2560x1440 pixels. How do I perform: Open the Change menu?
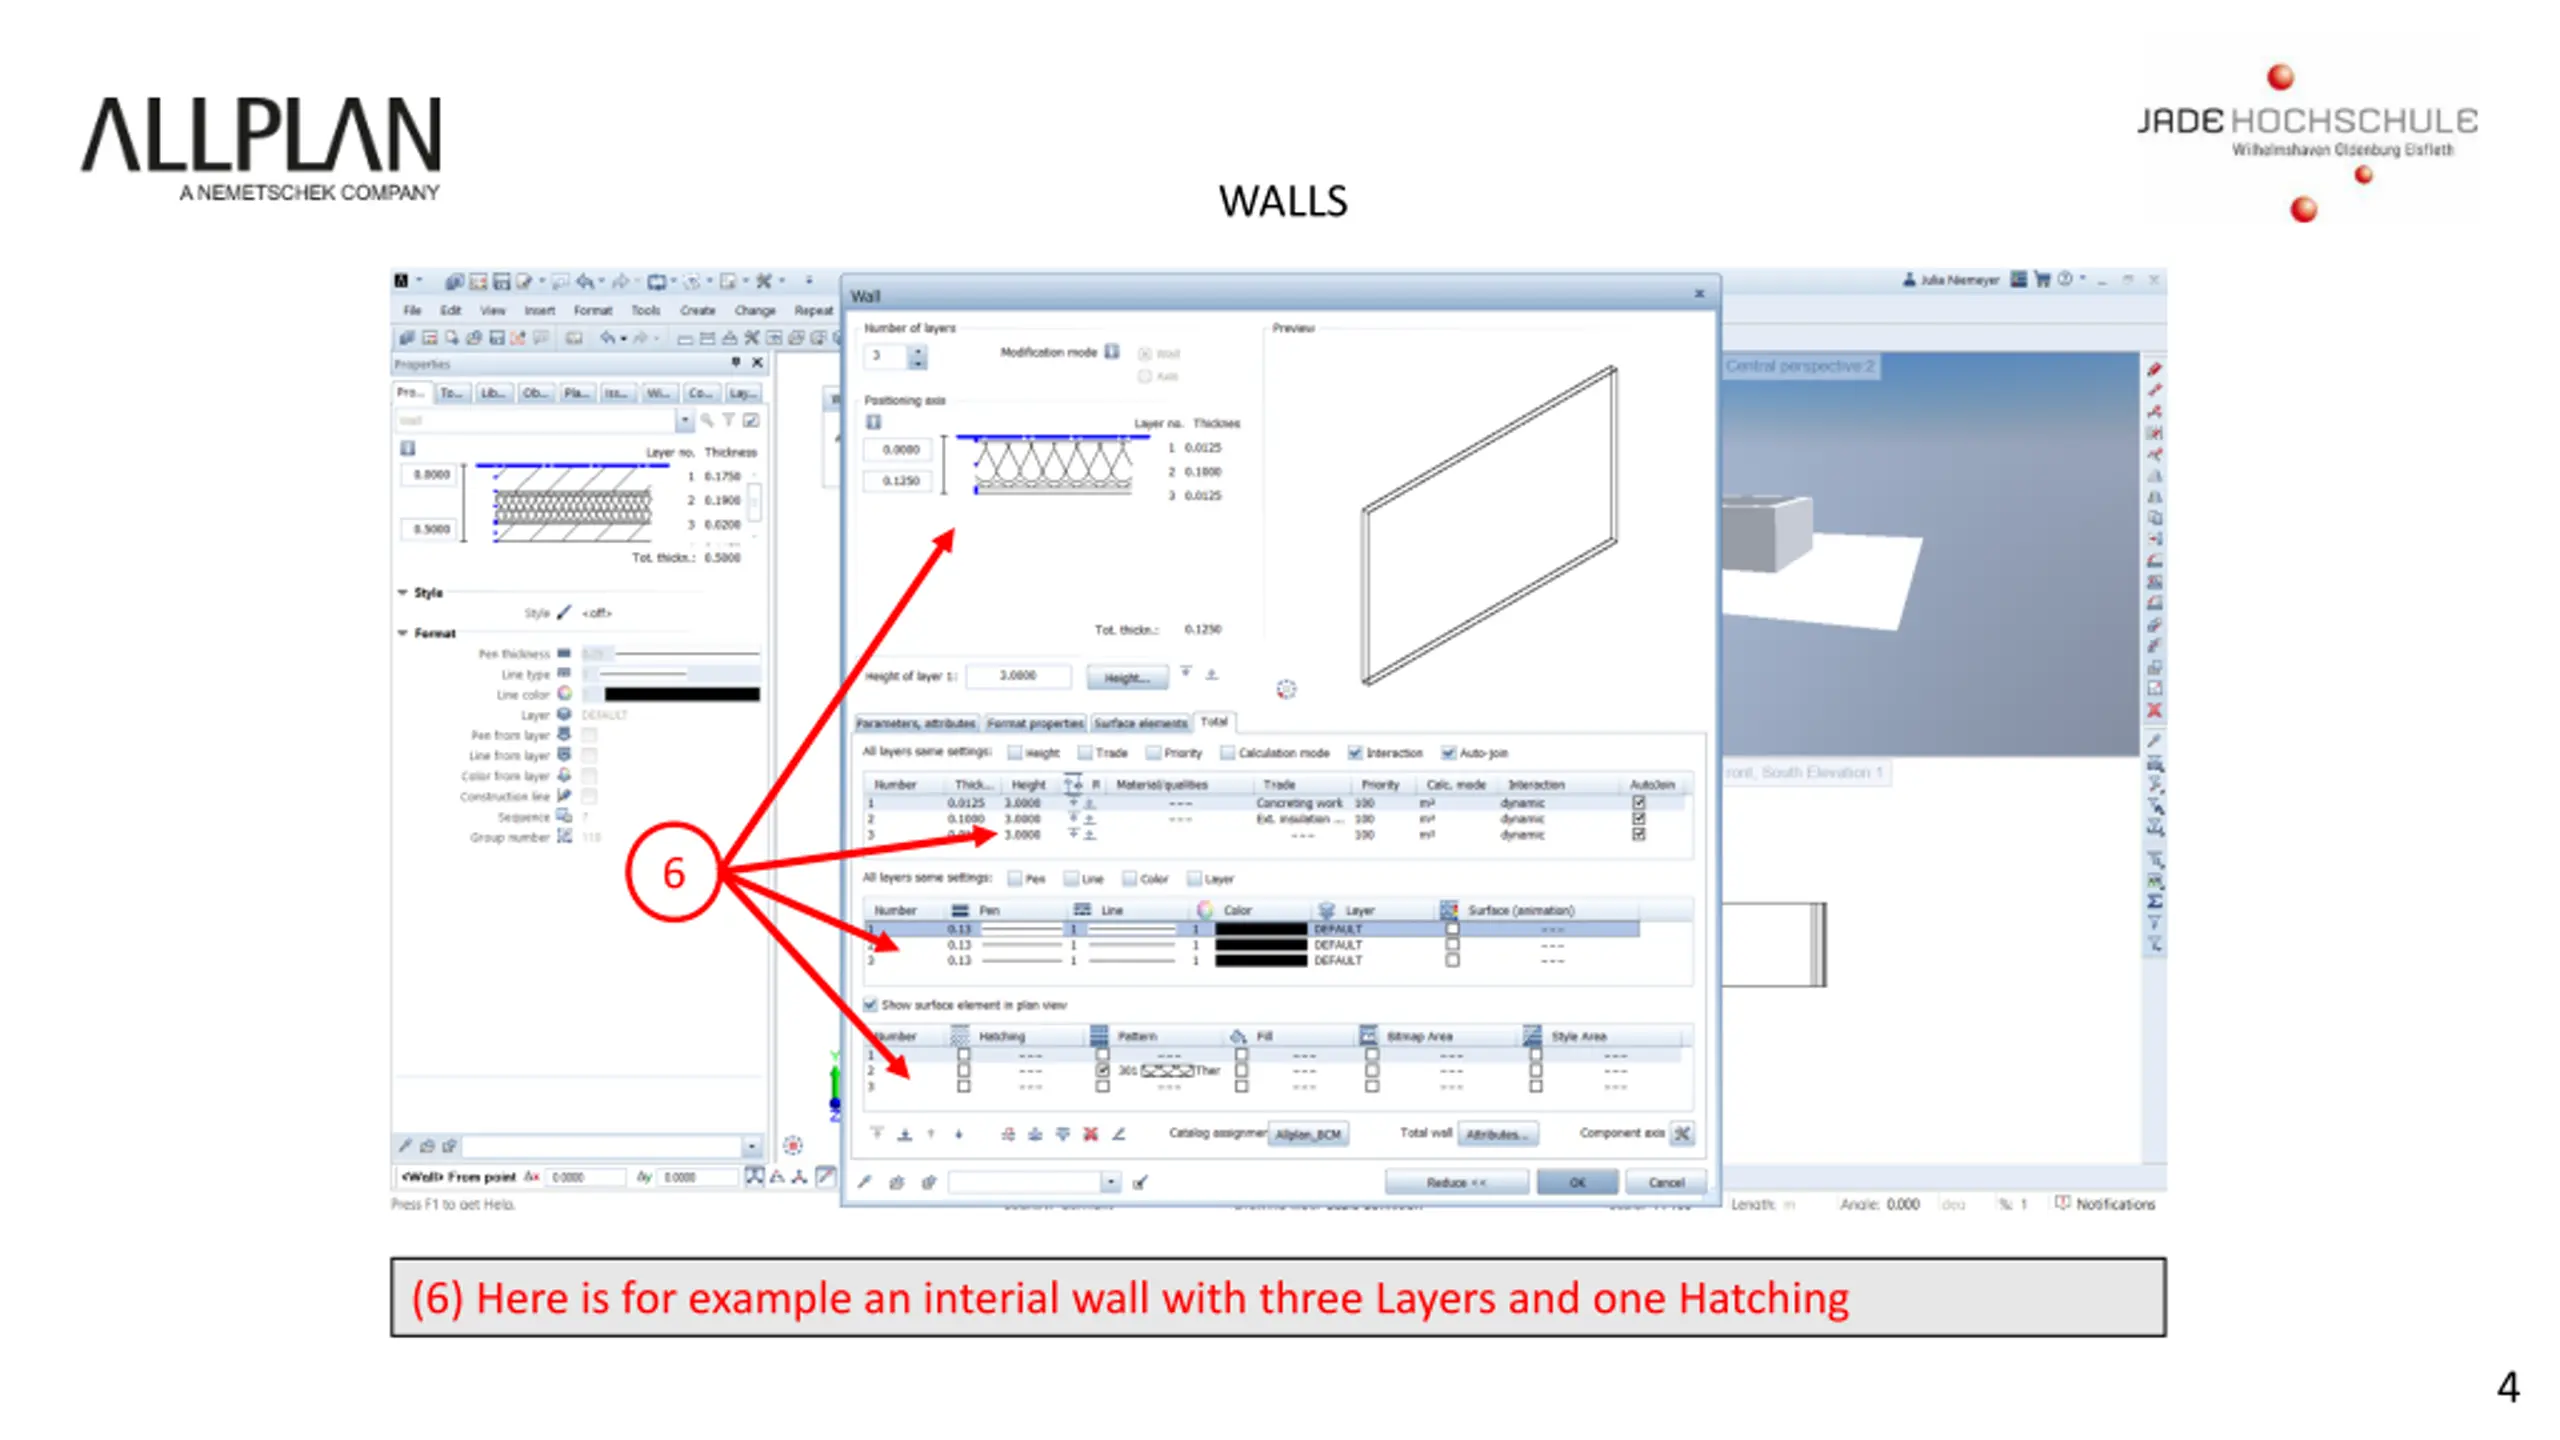point(755,310)
